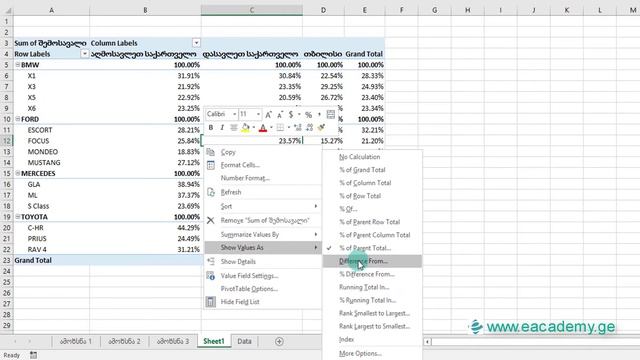Collapse the TOYOTA group
Screen dimensions: 640x360
[18, 217]
